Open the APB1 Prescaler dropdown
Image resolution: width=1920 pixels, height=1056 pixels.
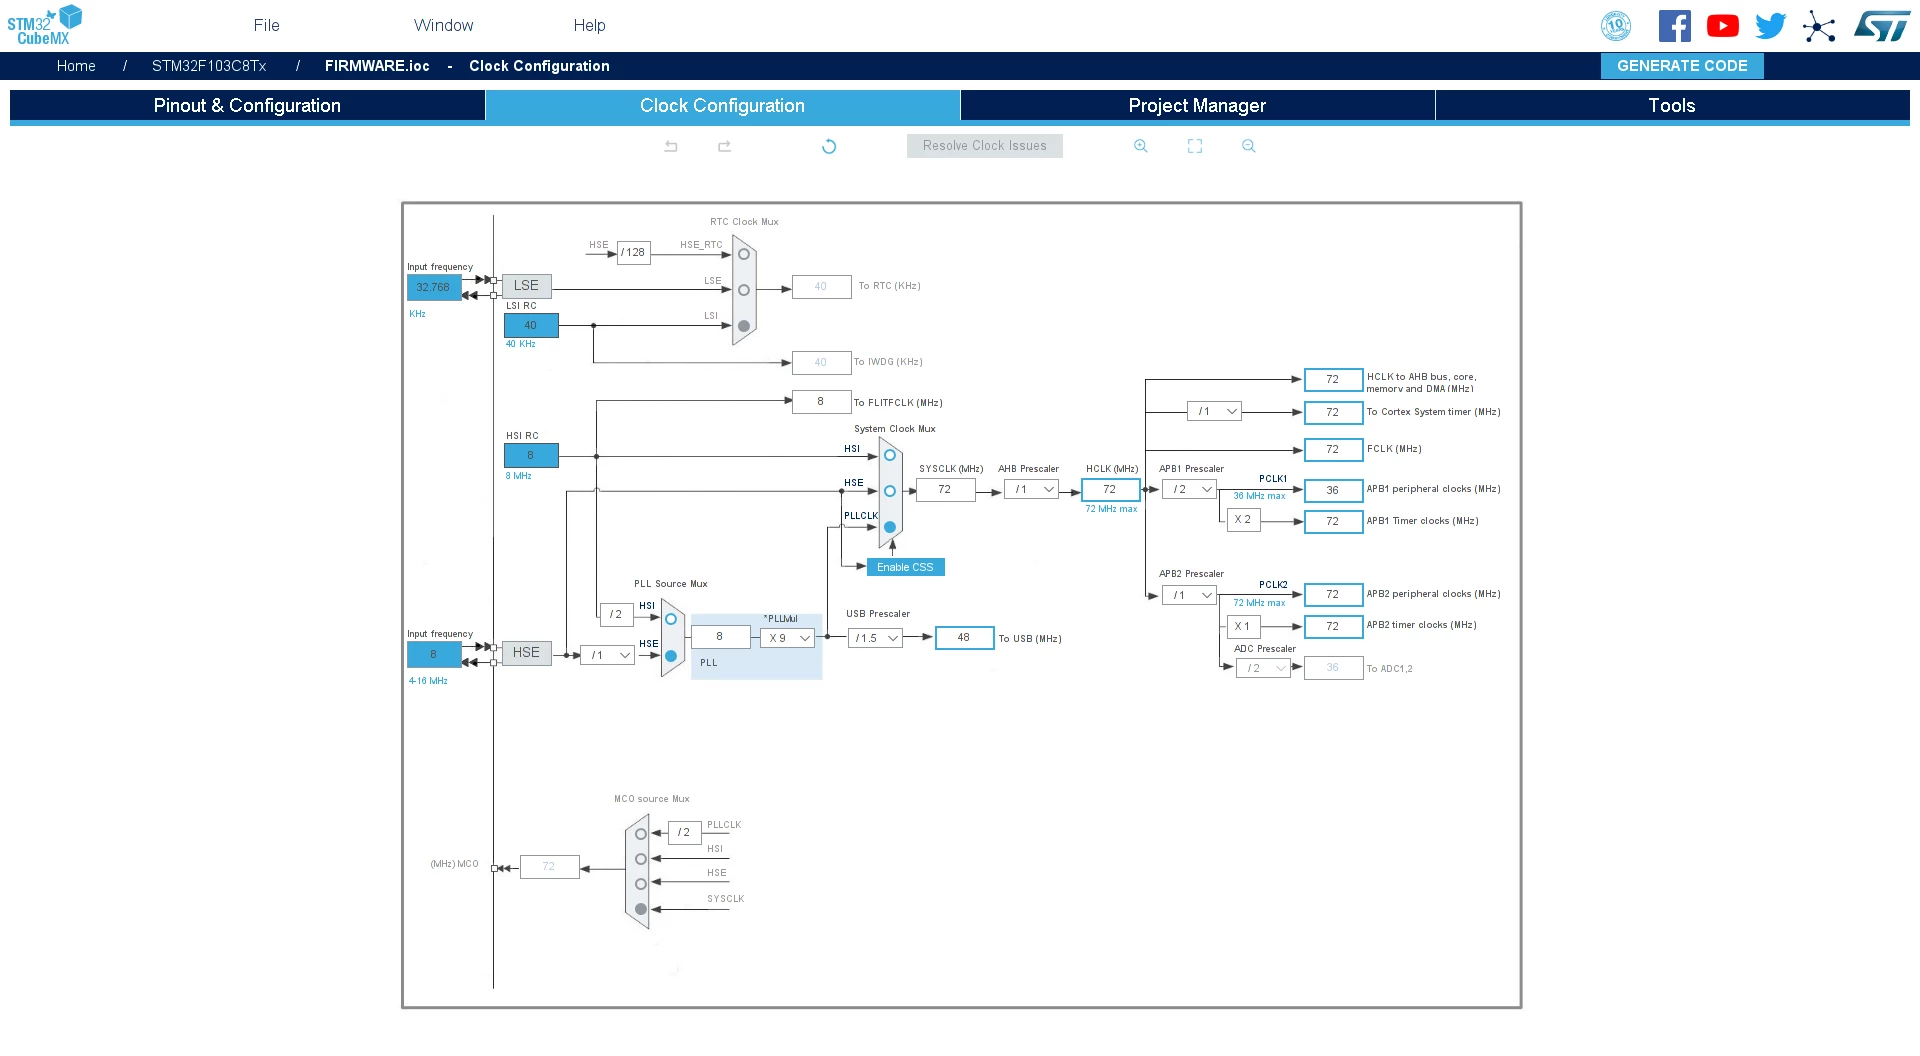(x=1189, y=490)
